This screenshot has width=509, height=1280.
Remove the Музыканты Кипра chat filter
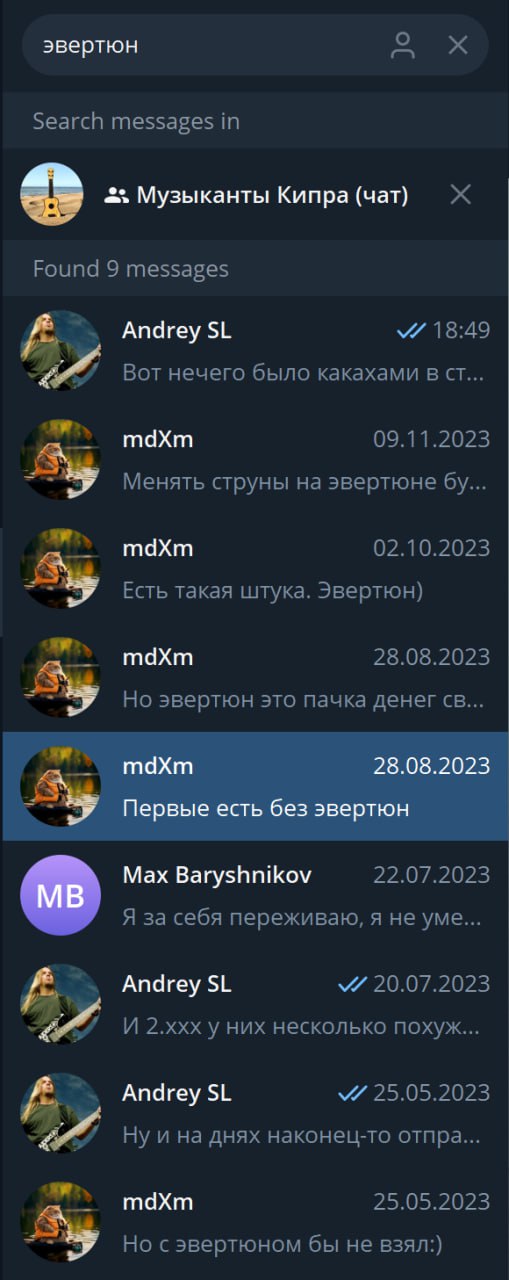point(460,194)
